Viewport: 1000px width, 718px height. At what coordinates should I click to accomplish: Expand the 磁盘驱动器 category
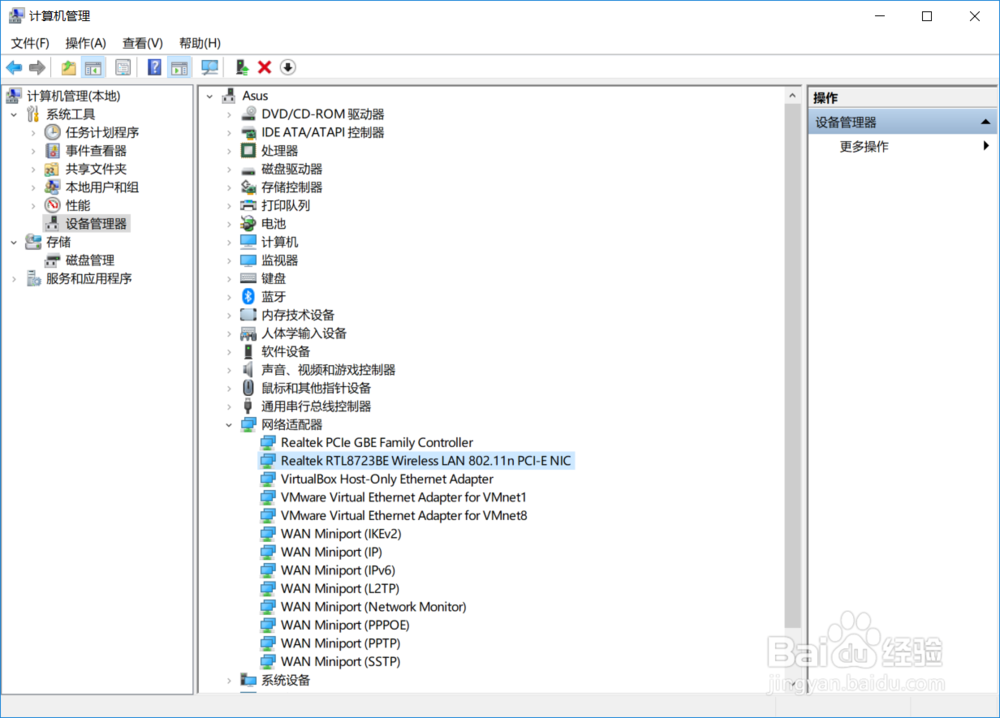pyautogui.click(x=229, y=170)
